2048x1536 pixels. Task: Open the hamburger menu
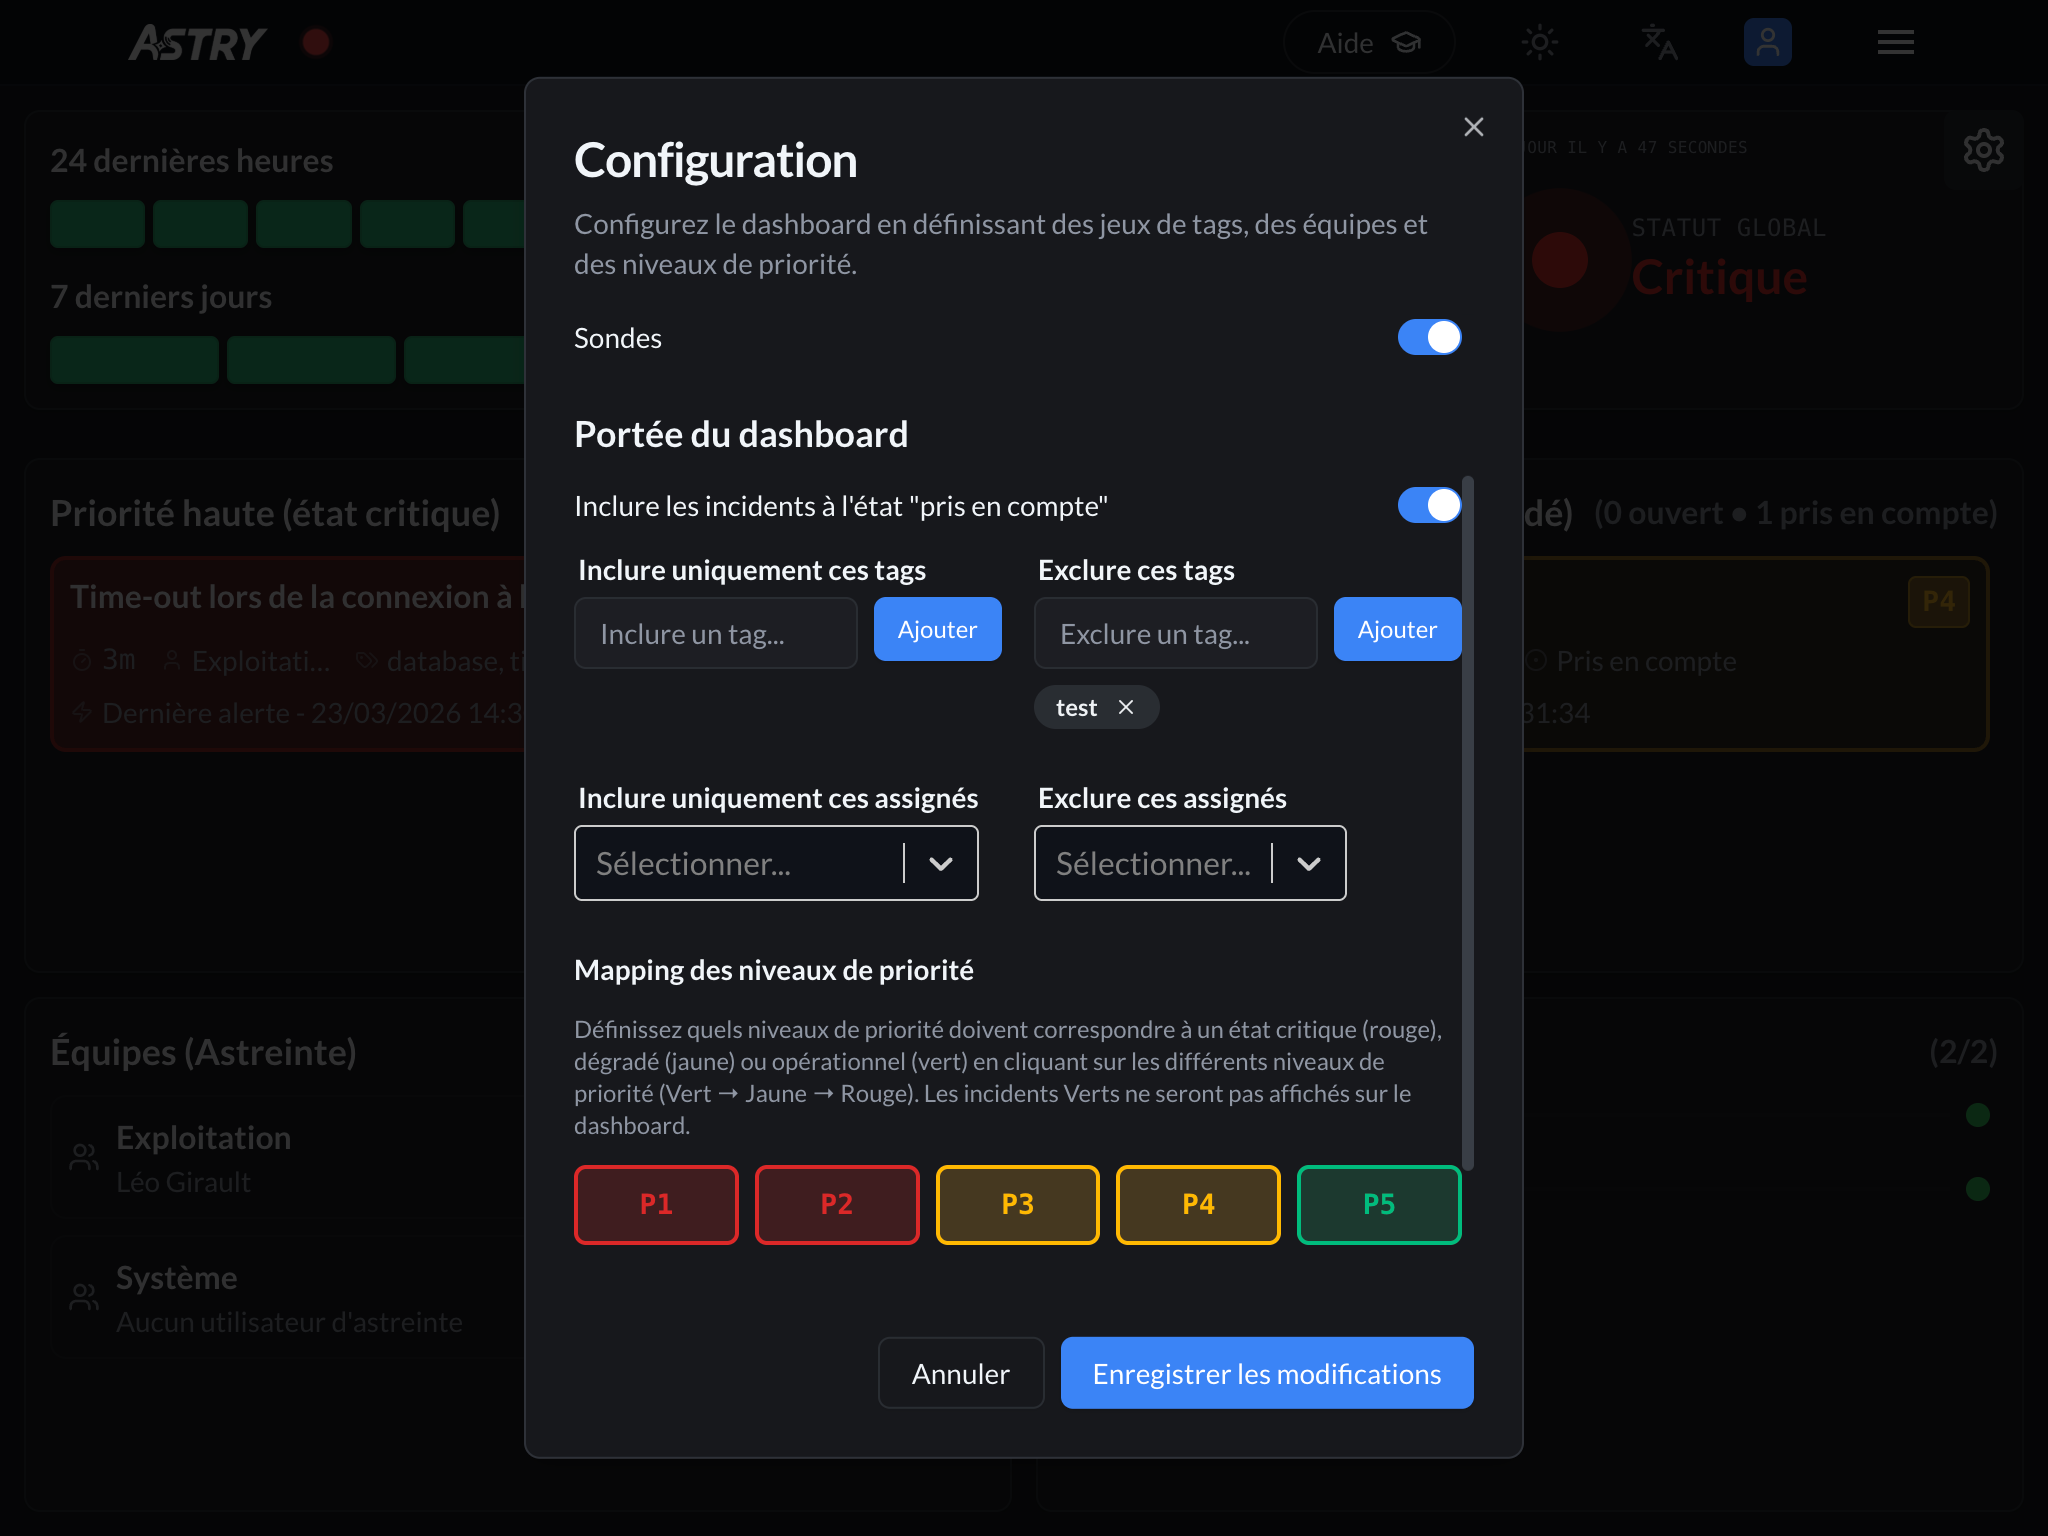point(1895,42)
